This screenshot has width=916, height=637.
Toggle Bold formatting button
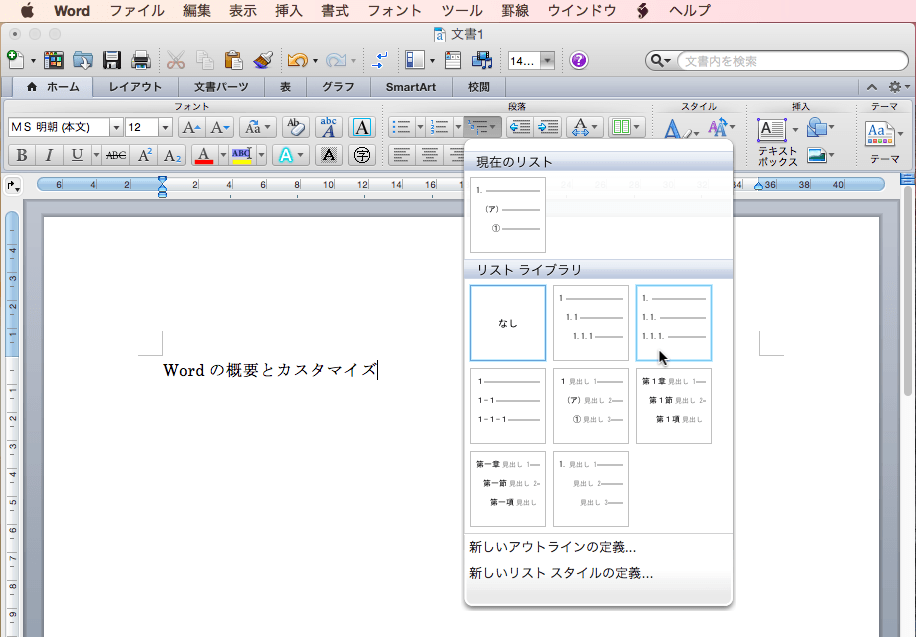tap(21, 155)
